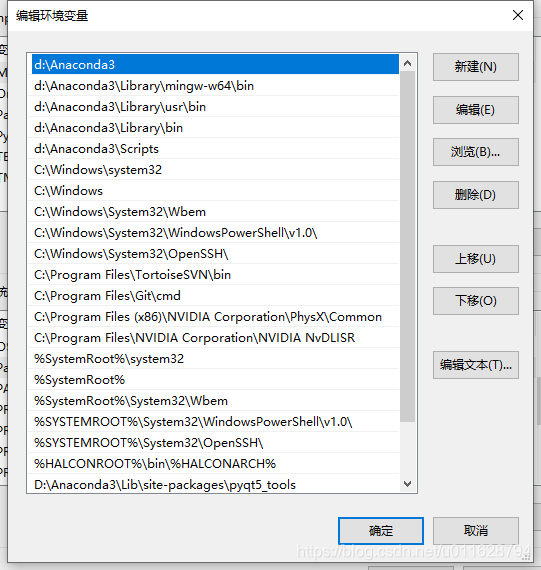541x570 pixels.
Task: Select %SYSTEMROOT%\System32\OpenSSH\ entry
Action: (215, 443)
